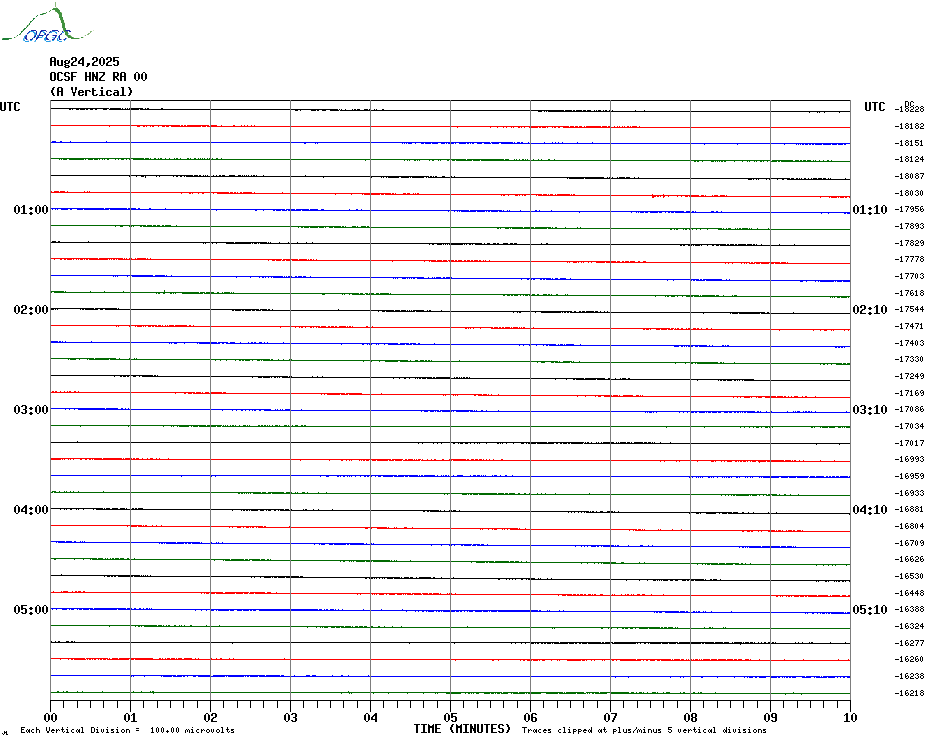Select the DC offset value -17893
The width and height of the screenshot is (930, 744).
(909, 226)
